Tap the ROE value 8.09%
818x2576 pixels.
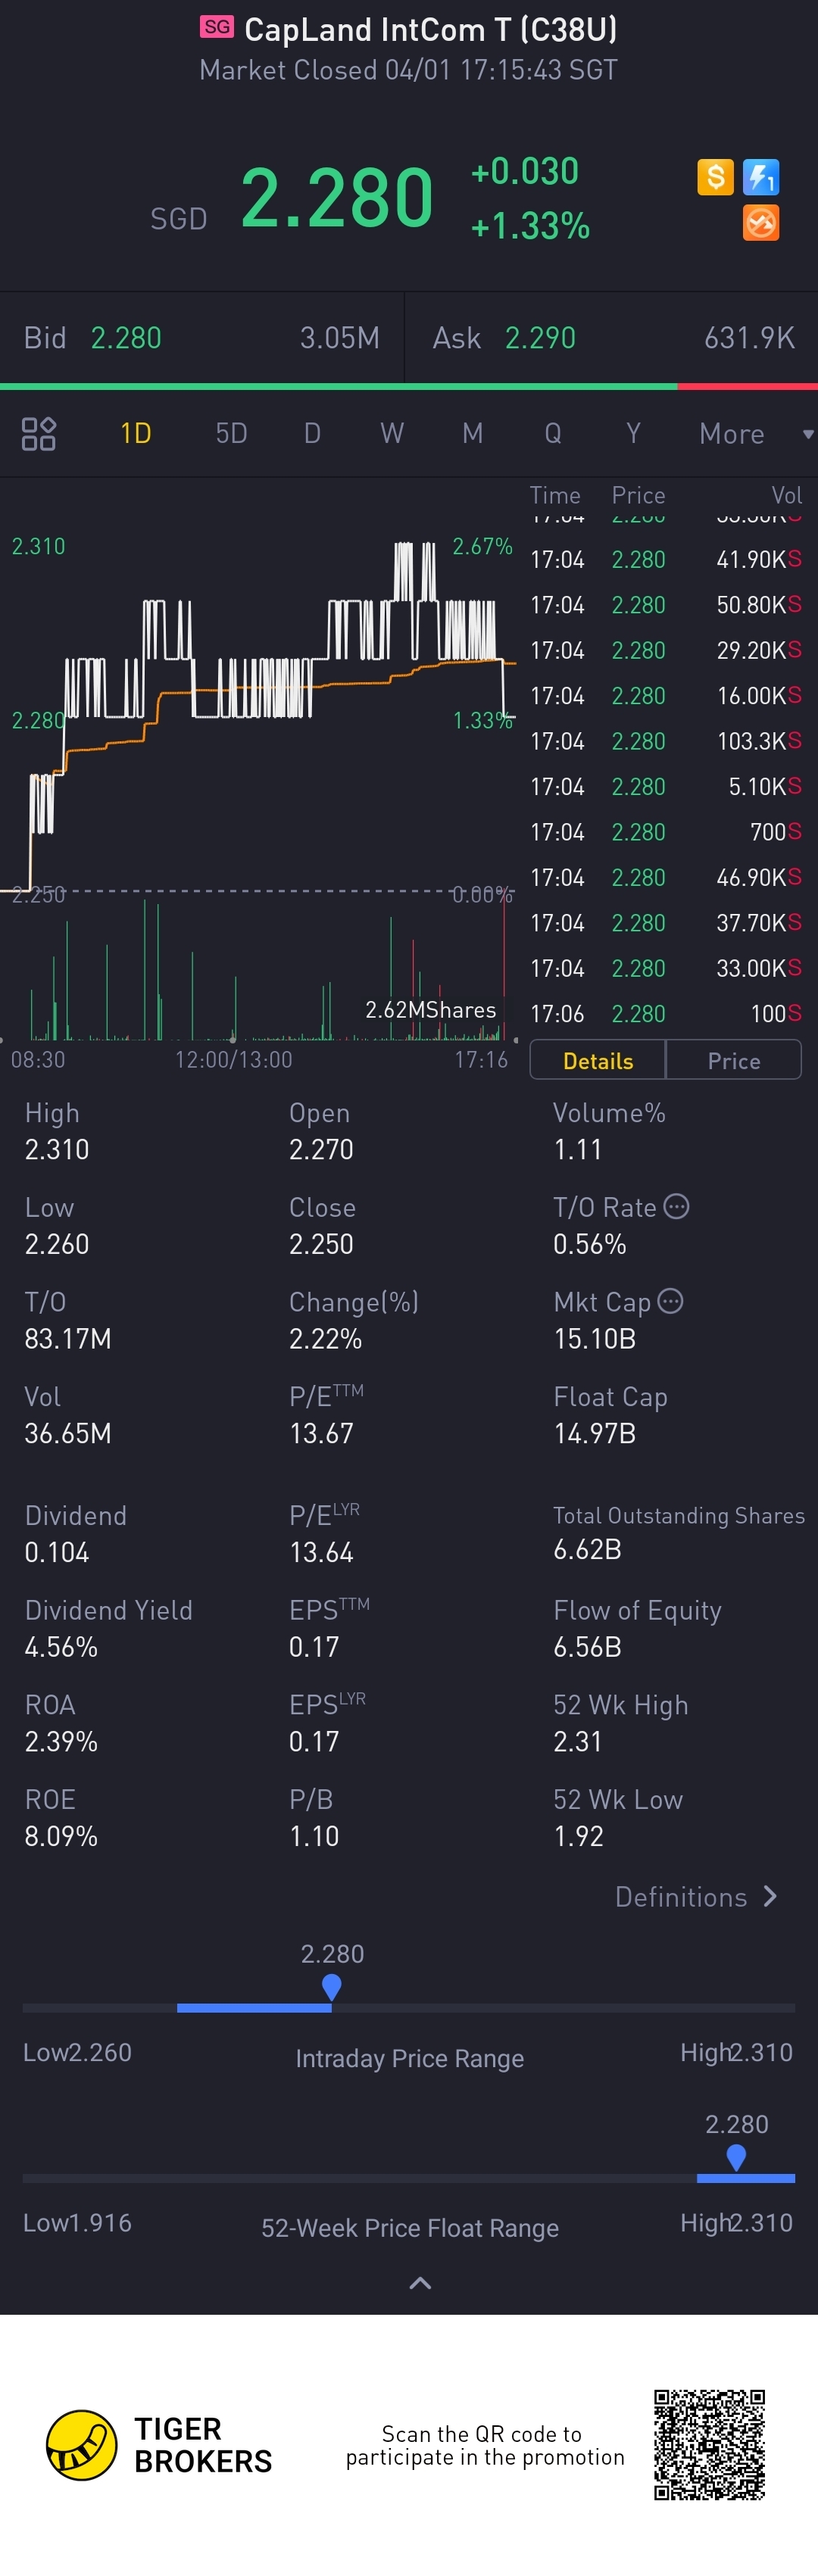(61, 1836)
